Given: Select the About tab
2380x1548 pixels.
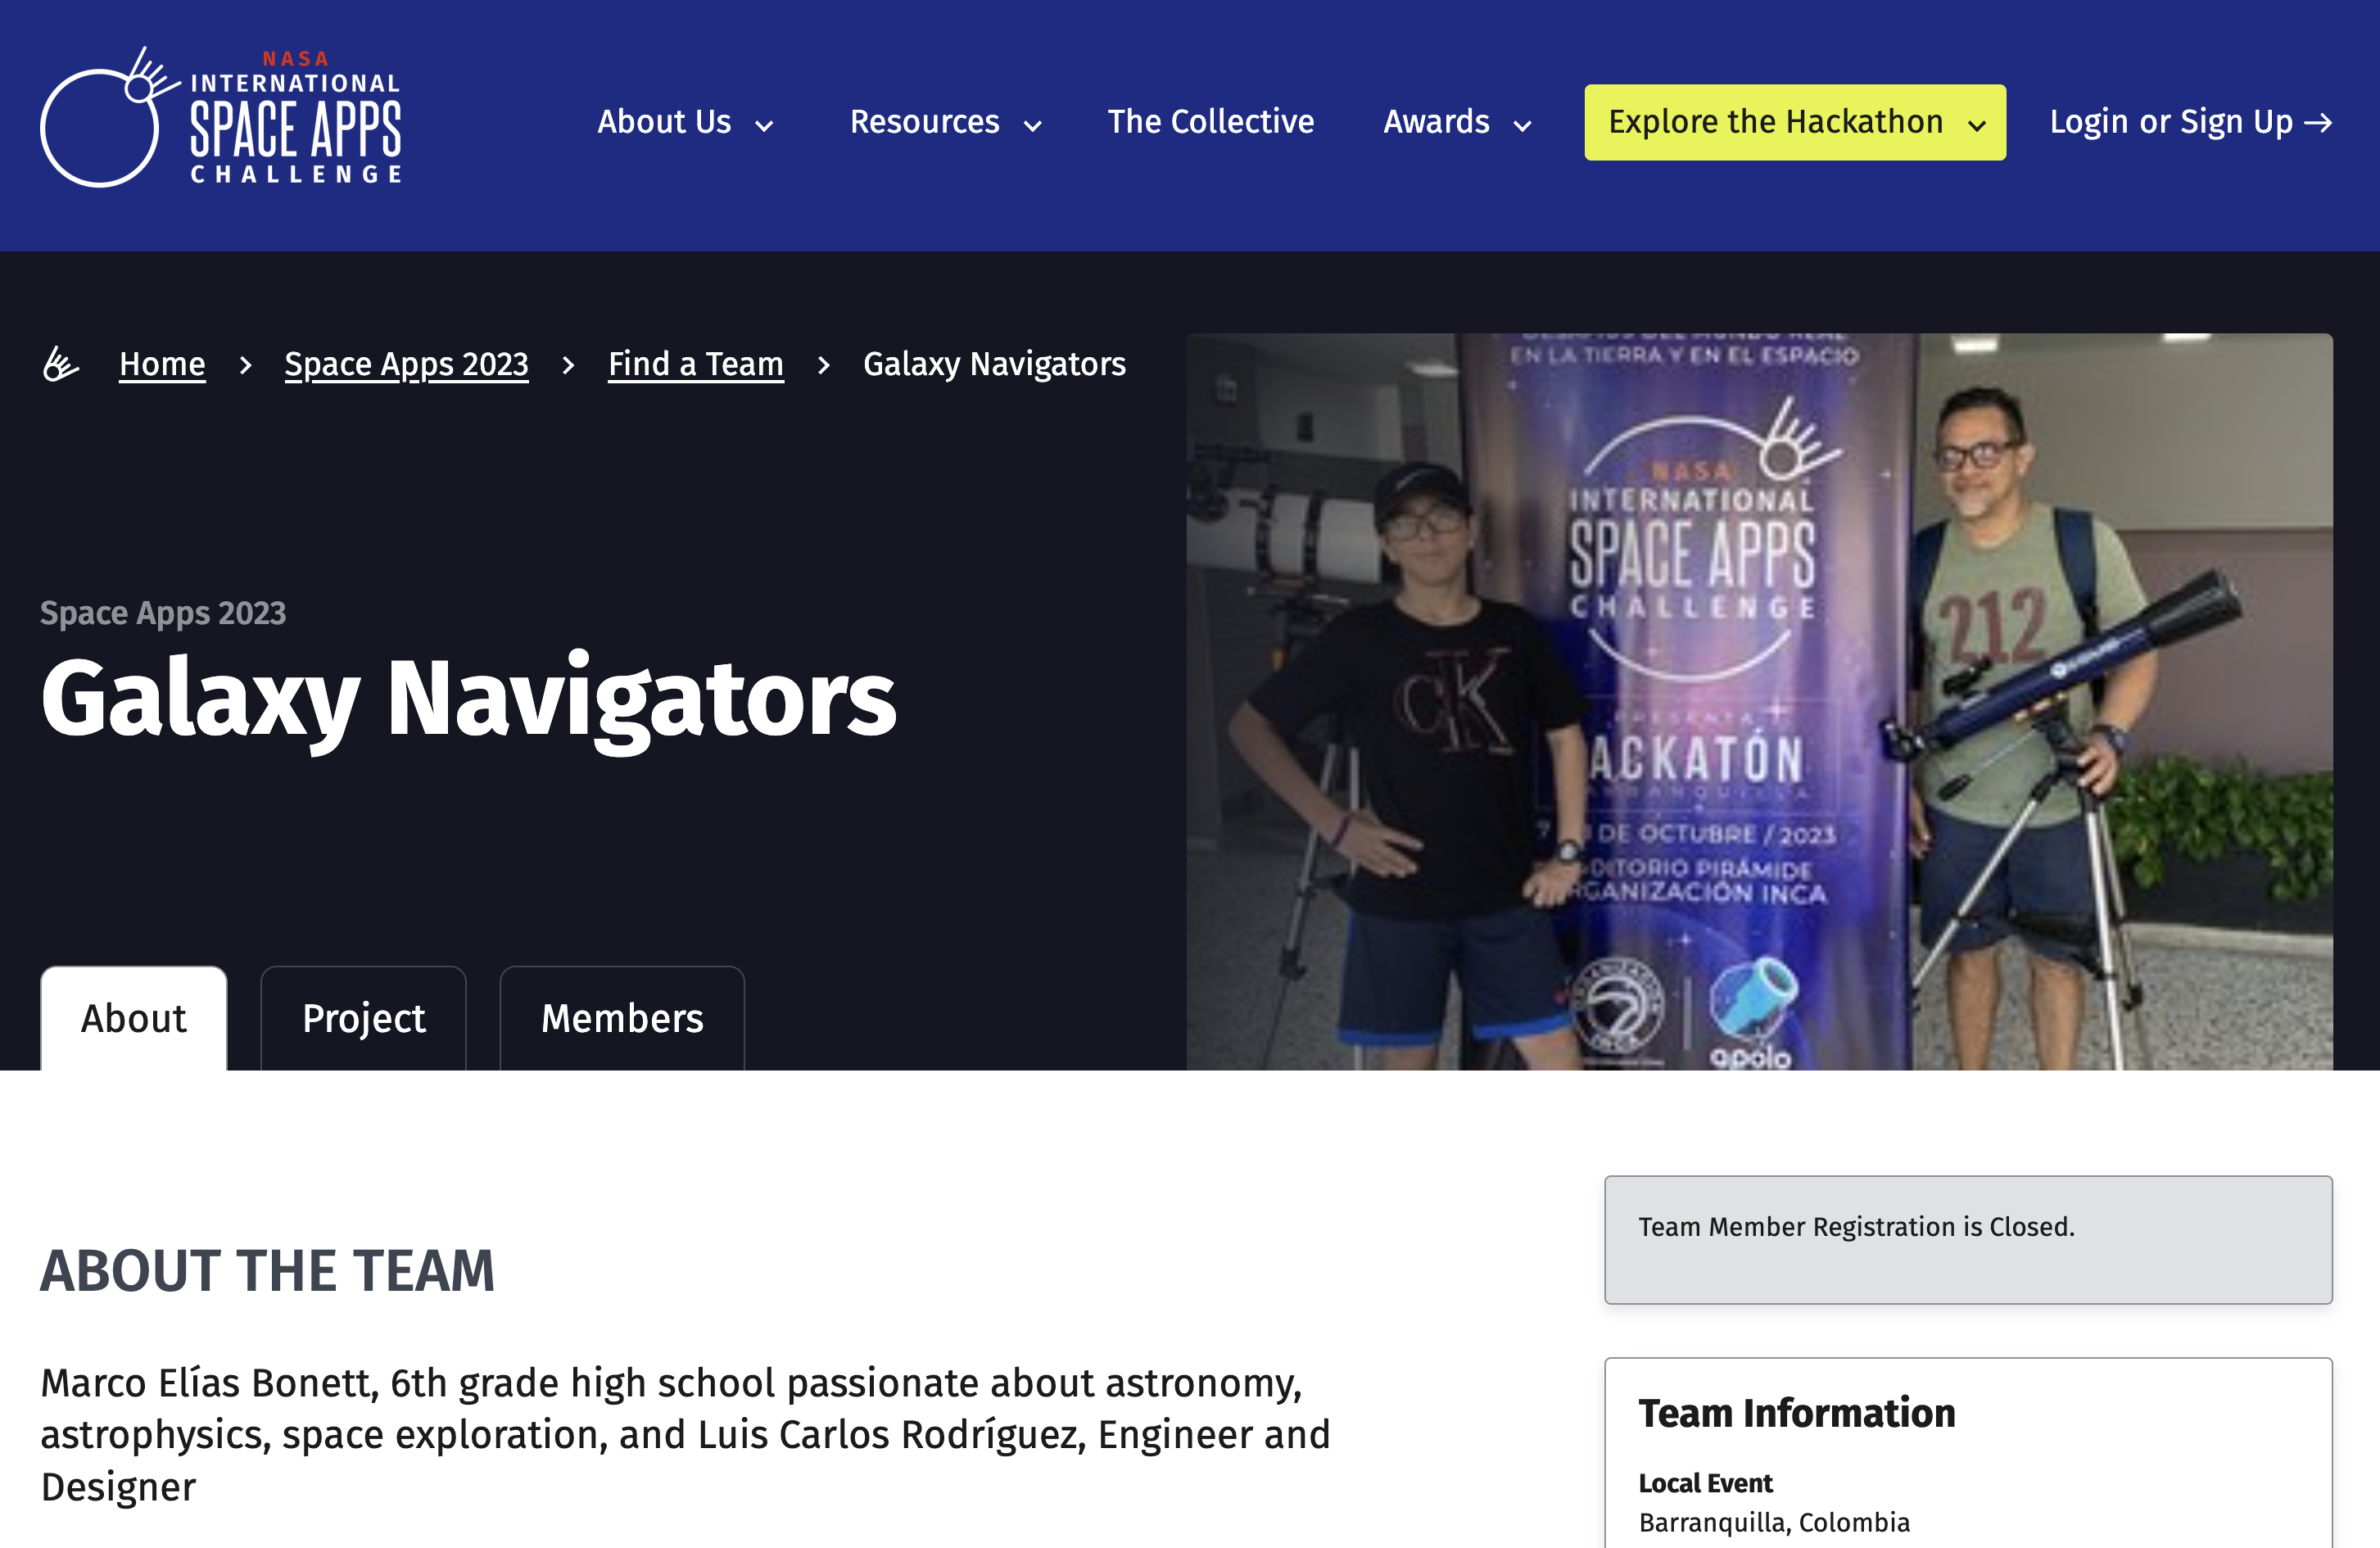Looking at the screenshot, I should tap(134, 1018).
